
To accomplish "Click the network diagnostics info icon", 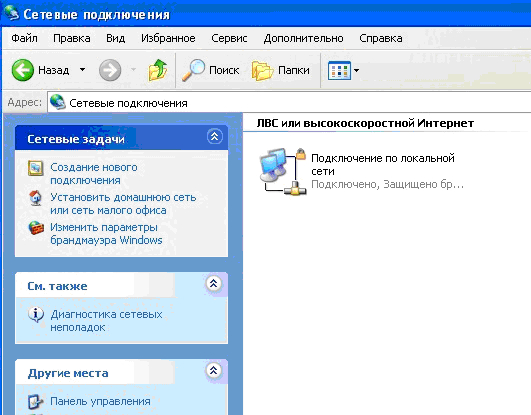I will point(36,314).
